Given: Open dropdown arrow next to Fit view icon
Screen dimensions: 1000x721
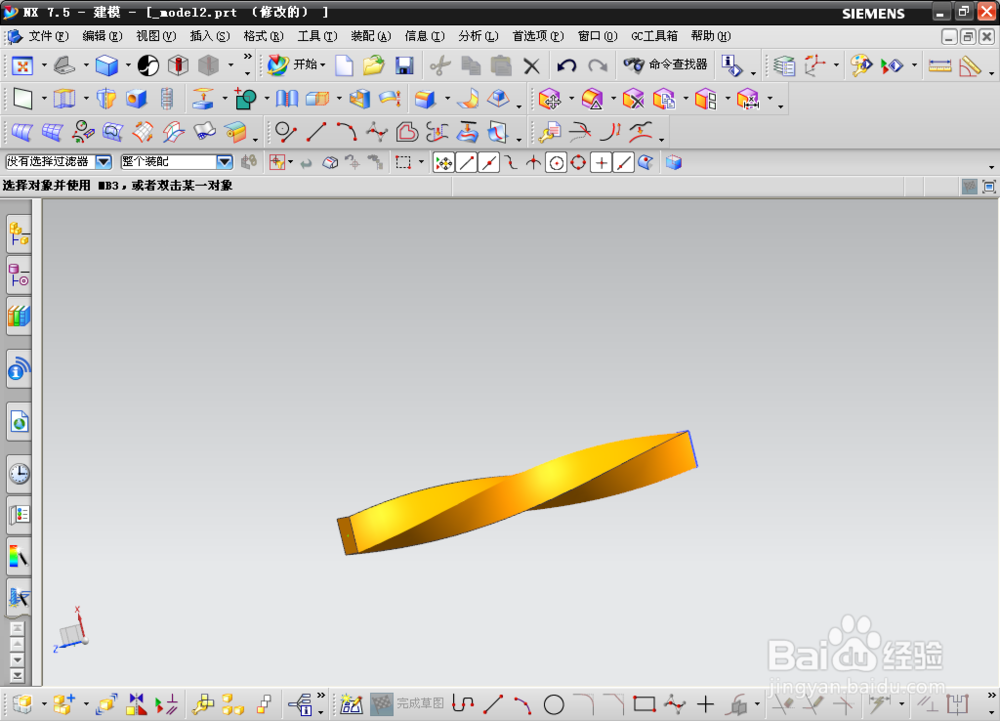Looking at the screenshot, I should (x=44, y=65).
